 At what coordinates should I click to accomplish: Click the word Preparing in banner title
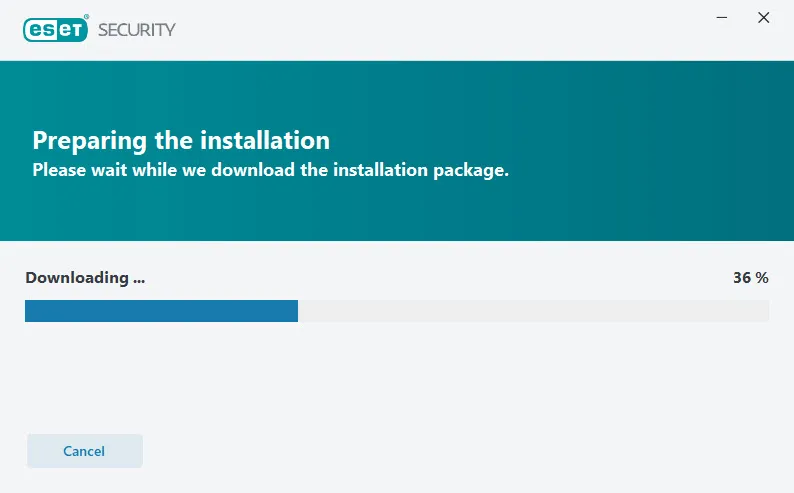pos(90,141)
